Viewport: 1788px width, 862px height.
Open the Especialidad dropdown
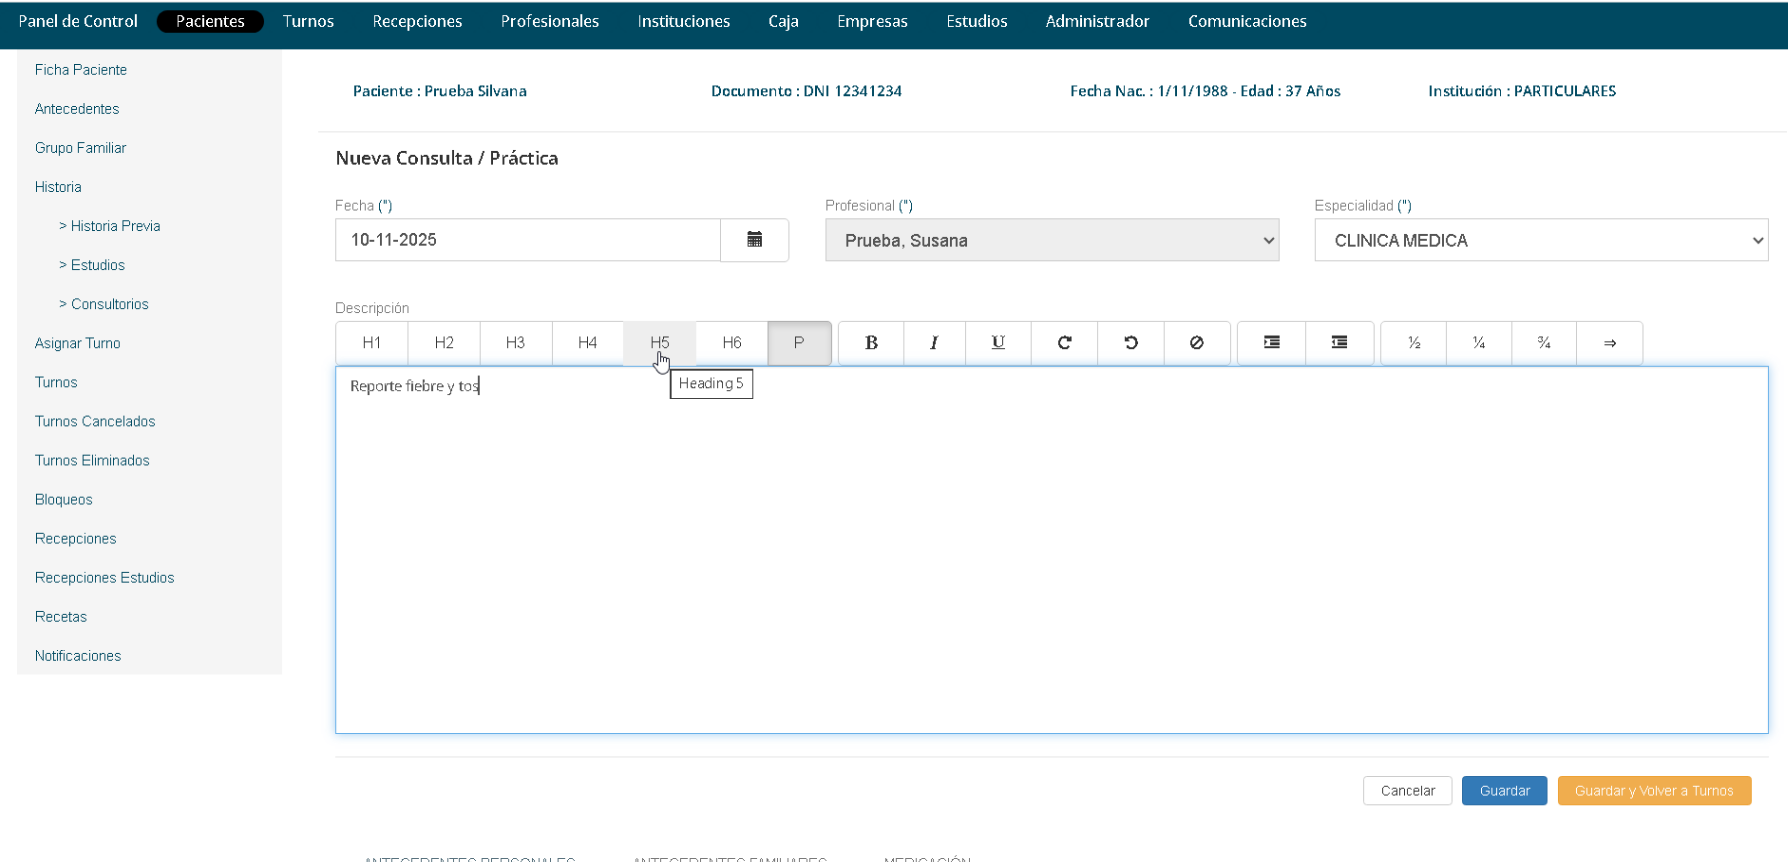(x=1540, y=241)
